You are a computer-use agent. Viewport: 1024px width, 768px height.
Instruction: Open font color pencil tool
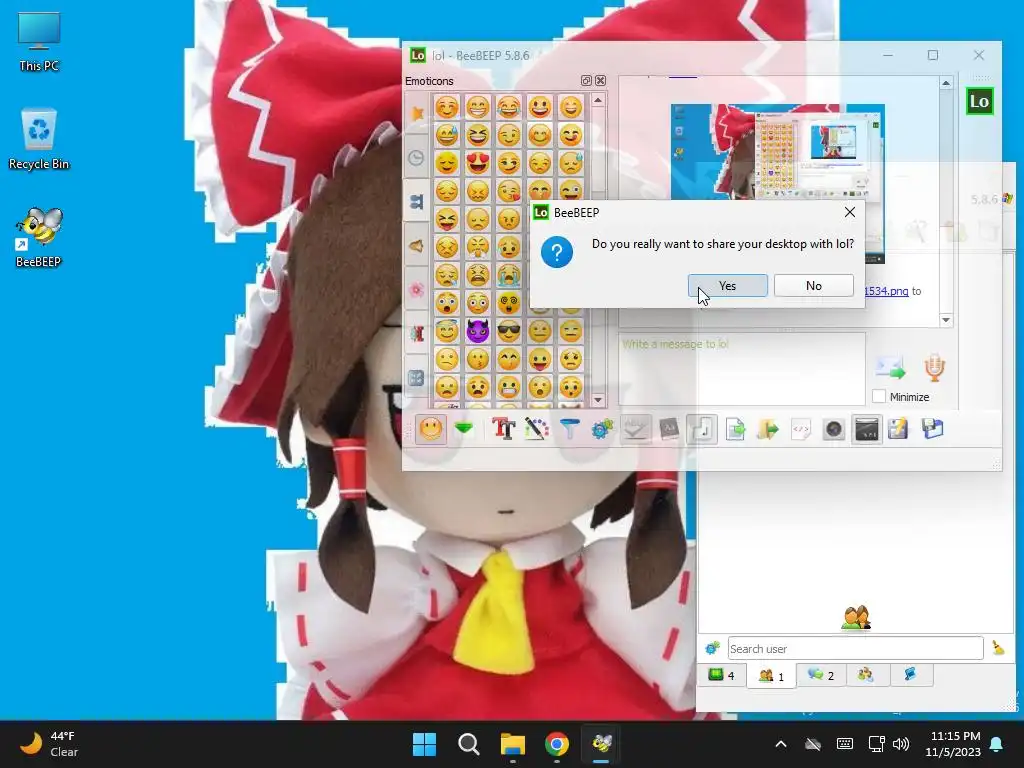536,429
